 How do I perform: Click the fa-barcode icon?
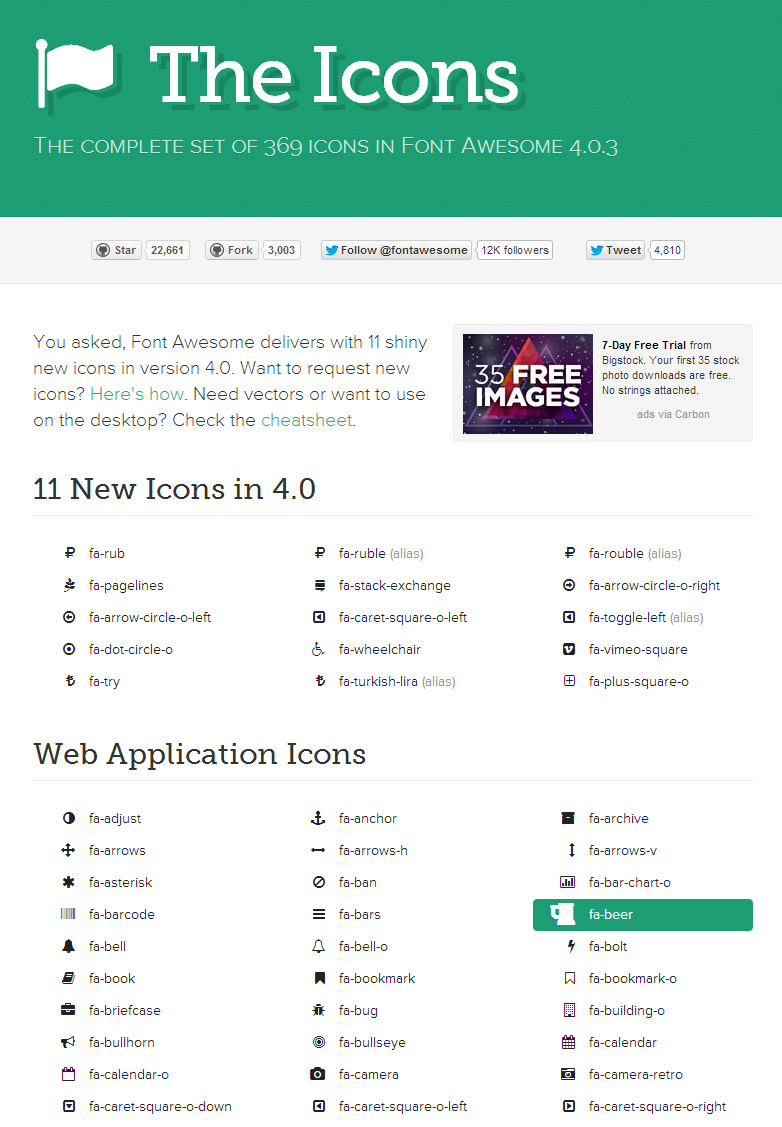click(x=68, y=914)
